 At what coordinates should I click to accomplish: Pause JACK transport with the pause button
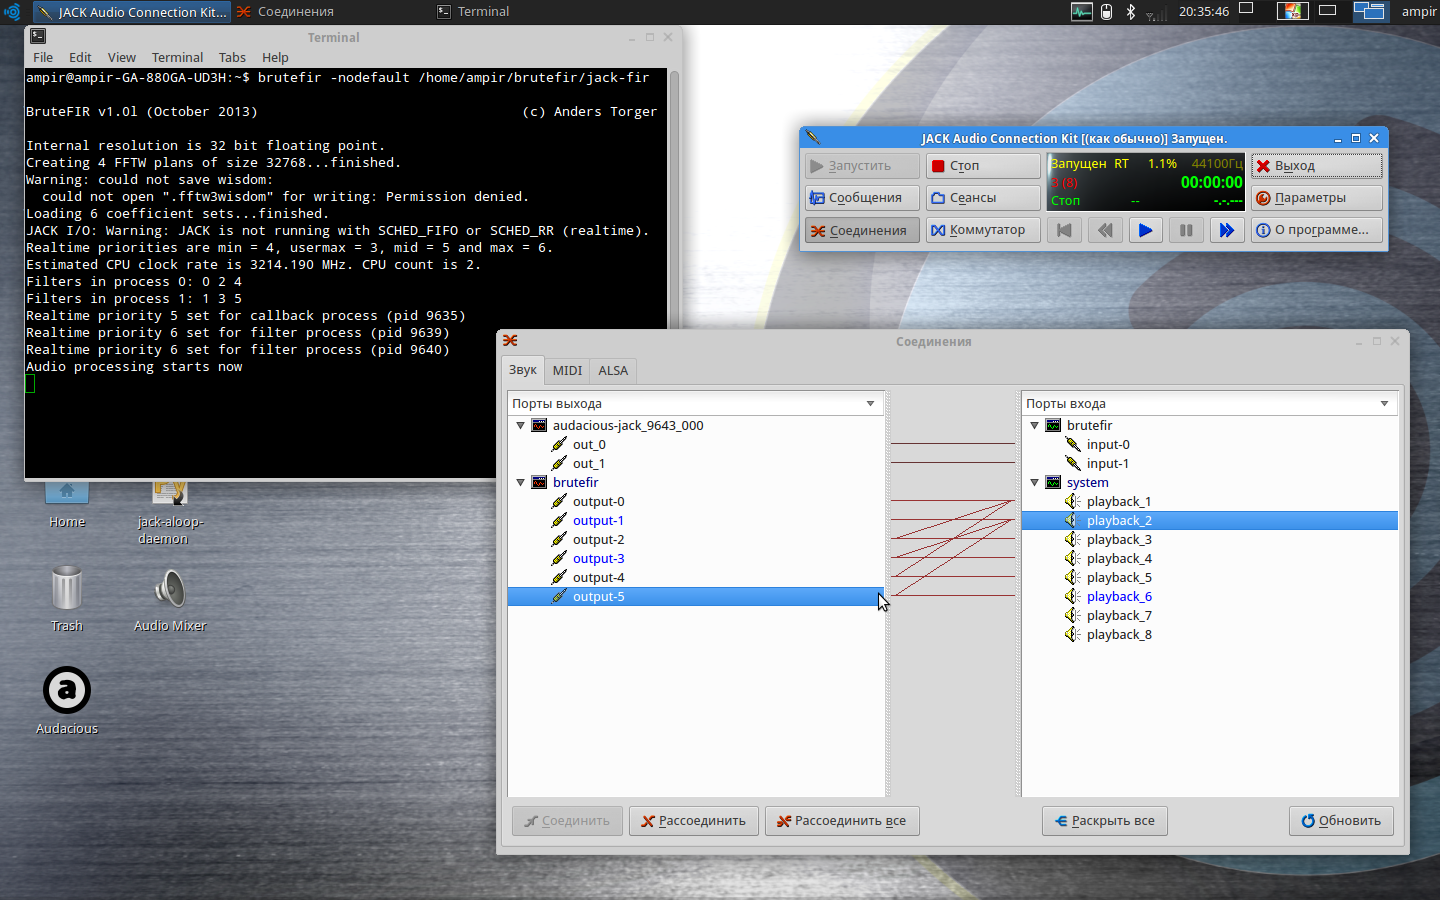pyautogui.click(x=1186, y=230)
